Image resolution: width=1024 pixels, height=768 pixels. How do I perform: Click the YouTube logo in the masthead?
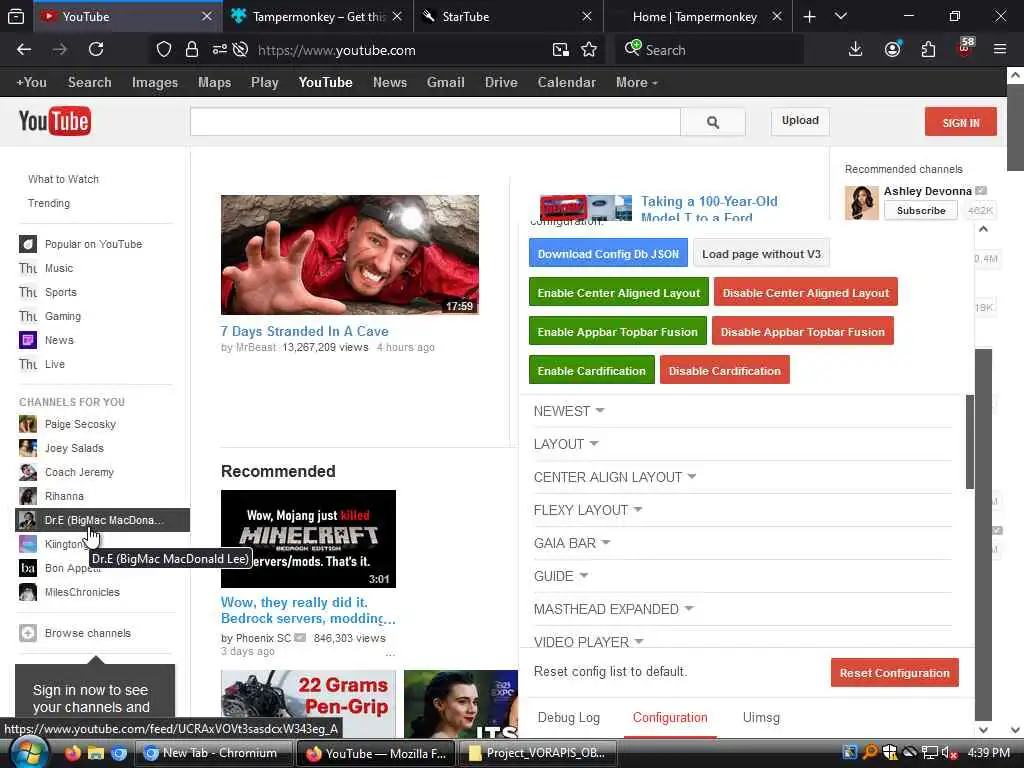tap(55, 121)
